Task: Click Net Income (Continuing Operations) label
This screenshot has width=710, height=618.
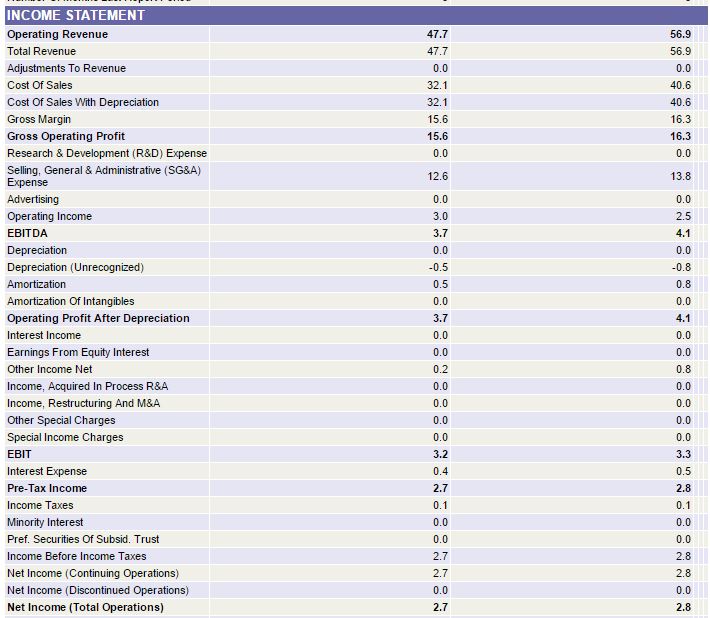Action: point(93,573)
